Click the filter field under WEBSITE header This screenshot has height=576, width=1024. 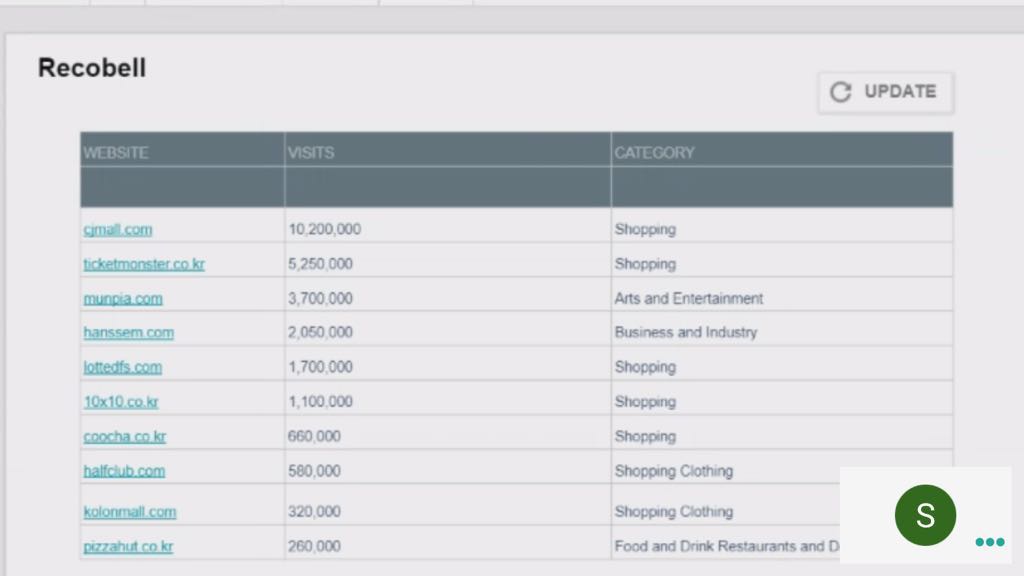pos(182,187)
